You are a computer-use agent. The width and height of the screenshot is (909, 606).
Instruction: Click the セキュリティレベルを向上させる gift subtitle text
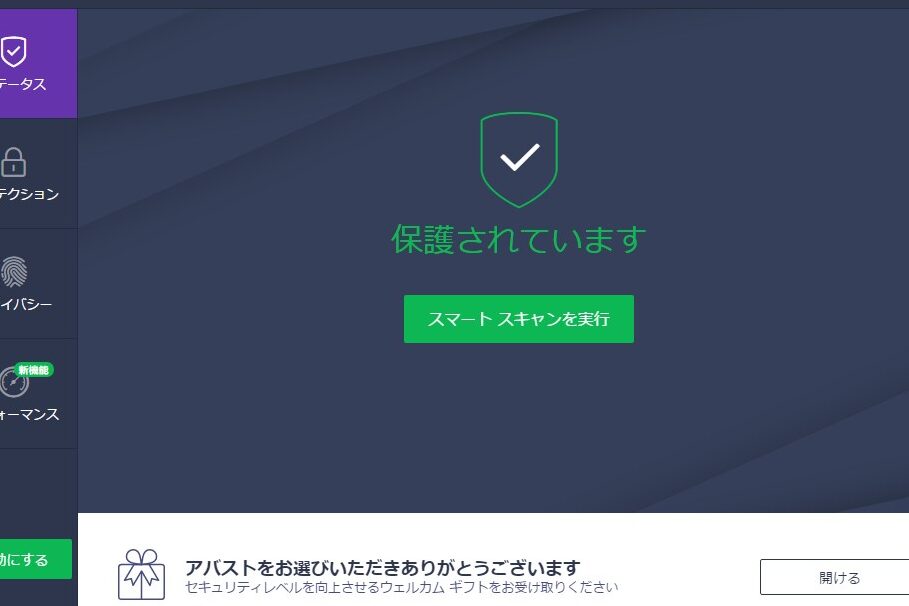(x=401, y=587)
